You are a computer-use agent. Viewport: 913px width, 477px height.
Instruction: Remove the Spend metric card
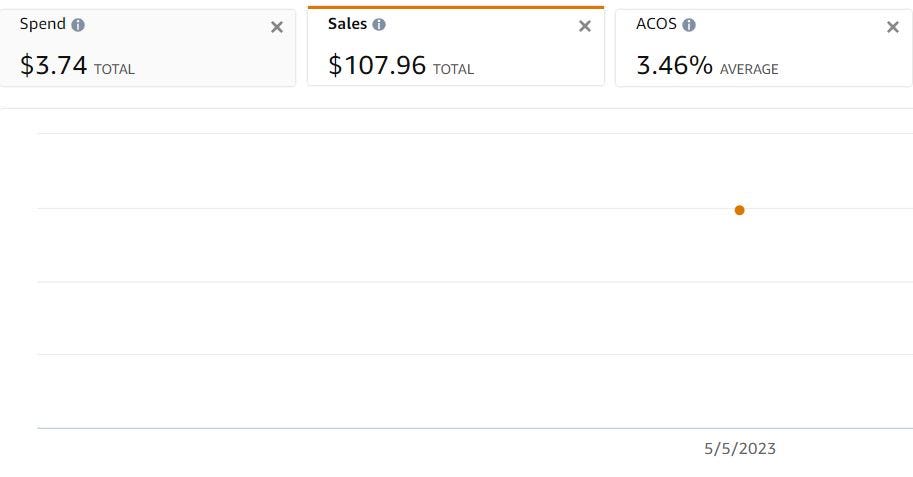277,27
